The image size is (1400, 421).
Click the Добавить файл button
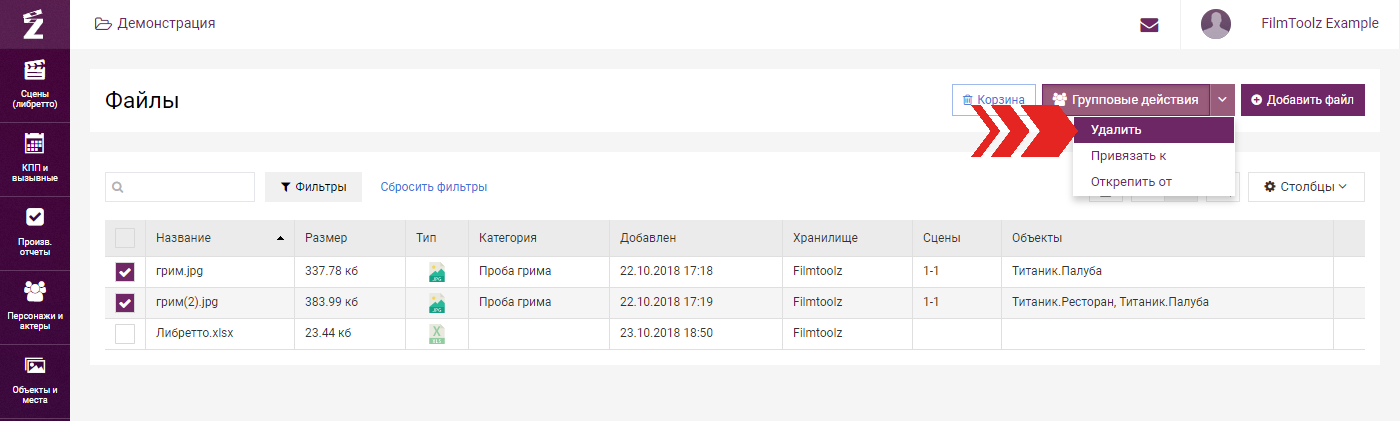(1303, 100)
